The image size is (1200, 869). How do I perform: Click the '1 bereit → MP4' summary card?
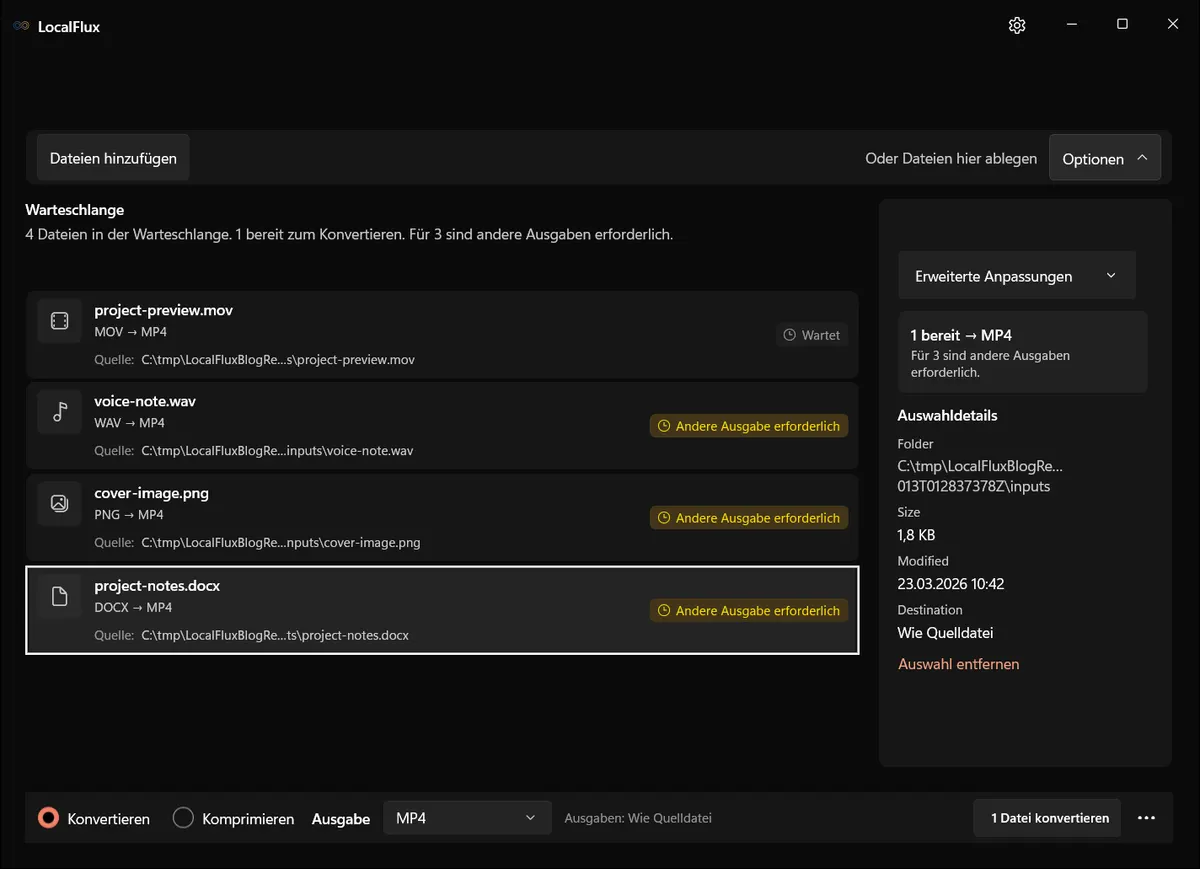coord(1022,352)
